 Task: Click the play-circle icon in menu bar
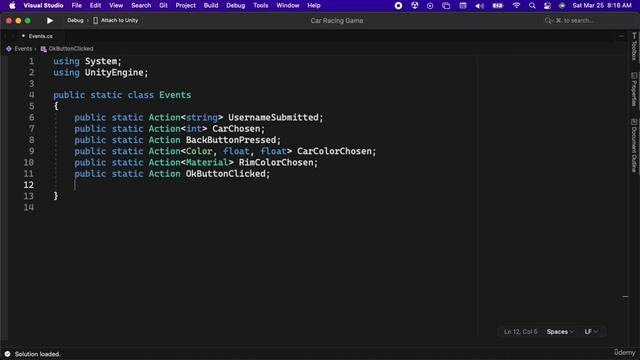click(x=430, y=5)
